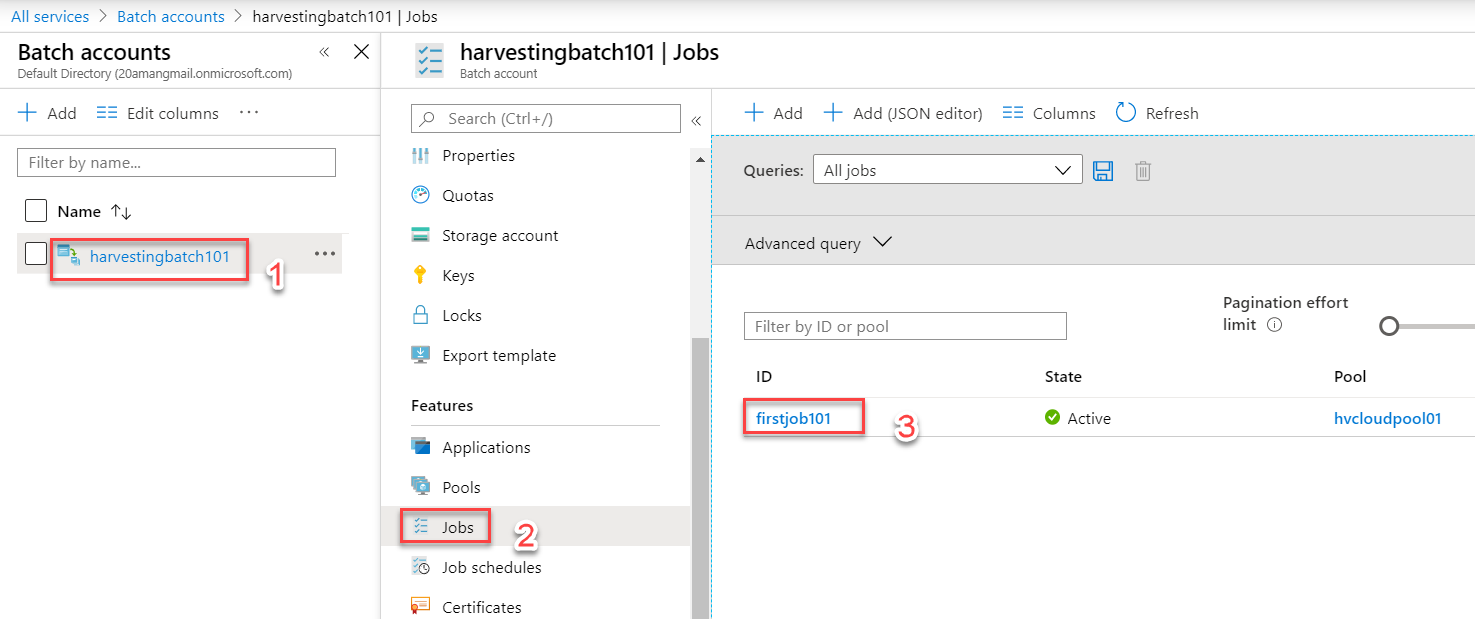
Task: Open the All jobs queries dropdown
Action: (x=948, y=170)
